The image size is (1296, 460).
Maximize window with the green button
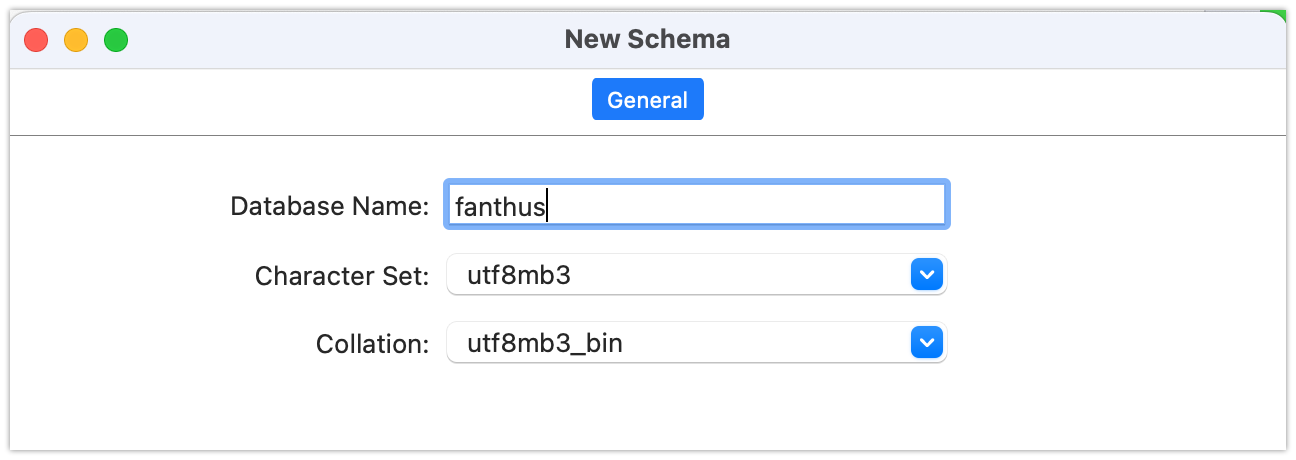coord(116,40)
